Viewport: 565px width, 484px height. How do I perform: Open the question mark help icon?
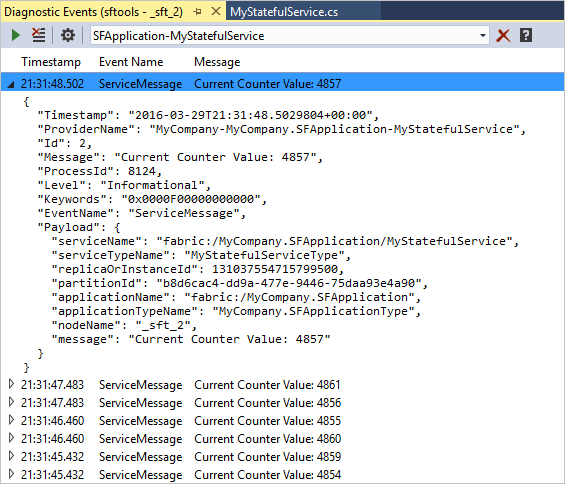tap(526, 35)
